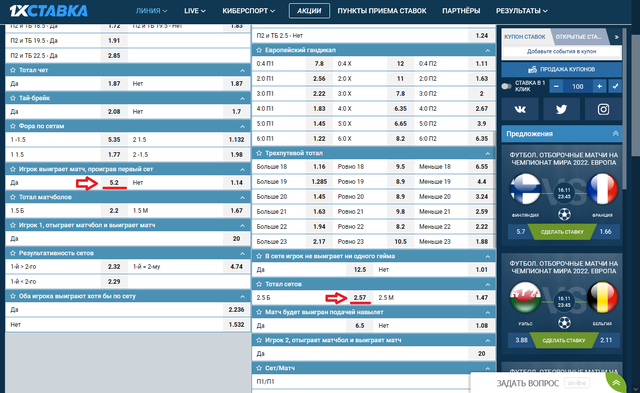Screen dimensions: 640x393
Task: Select odds 1.47 for 2.5 М
Action: (x=482, y=298)
